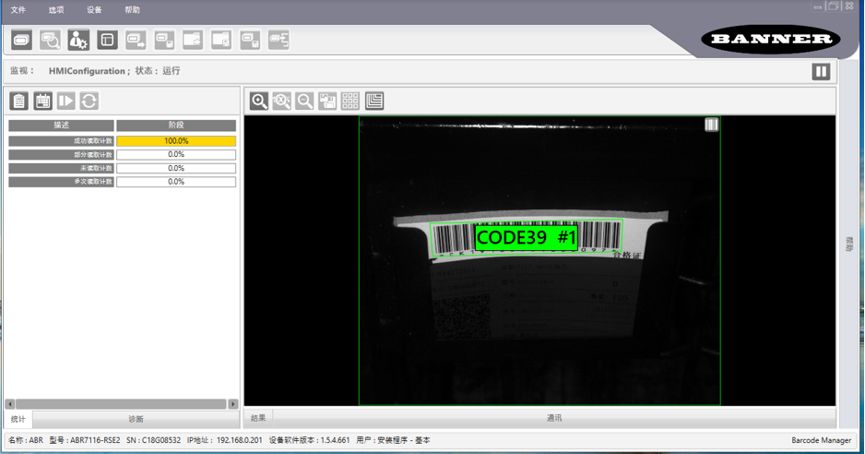
Task: Pause monitoring with the pause button
Action: 821,71
